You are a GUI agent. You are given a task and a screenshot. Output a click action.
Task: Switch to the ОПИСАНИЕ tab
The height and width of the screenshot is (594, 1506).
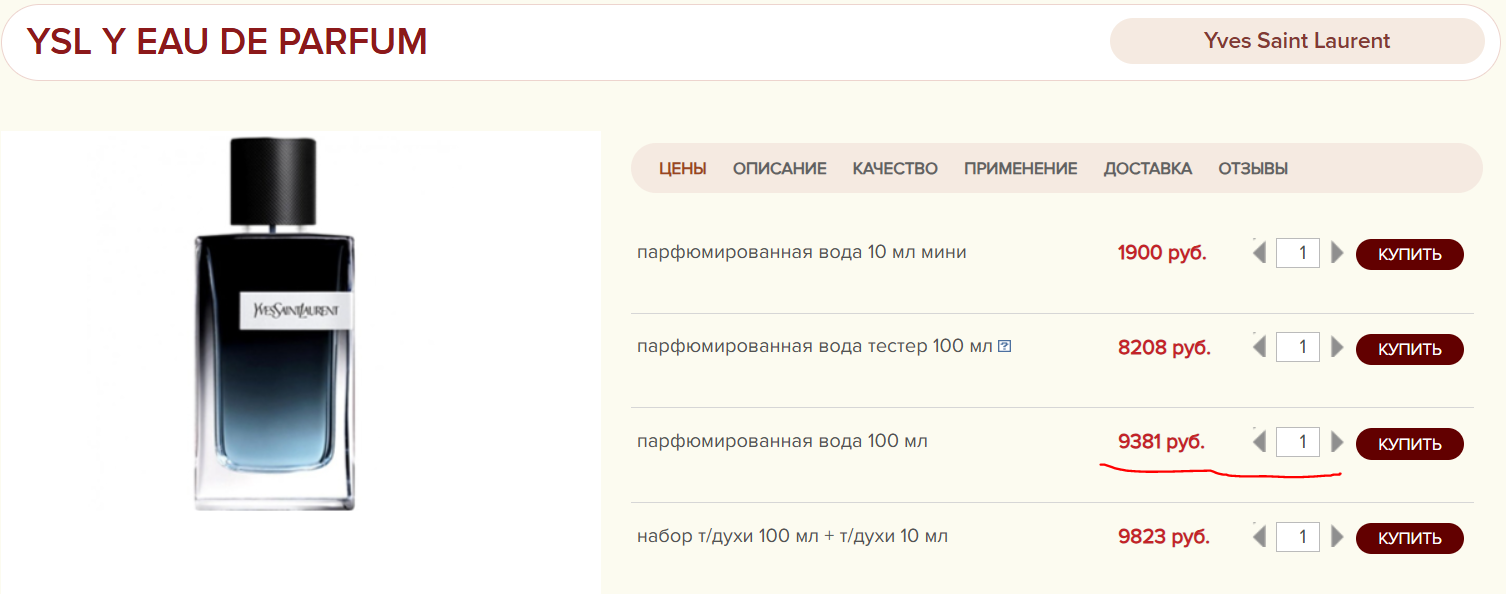[780, 169]
